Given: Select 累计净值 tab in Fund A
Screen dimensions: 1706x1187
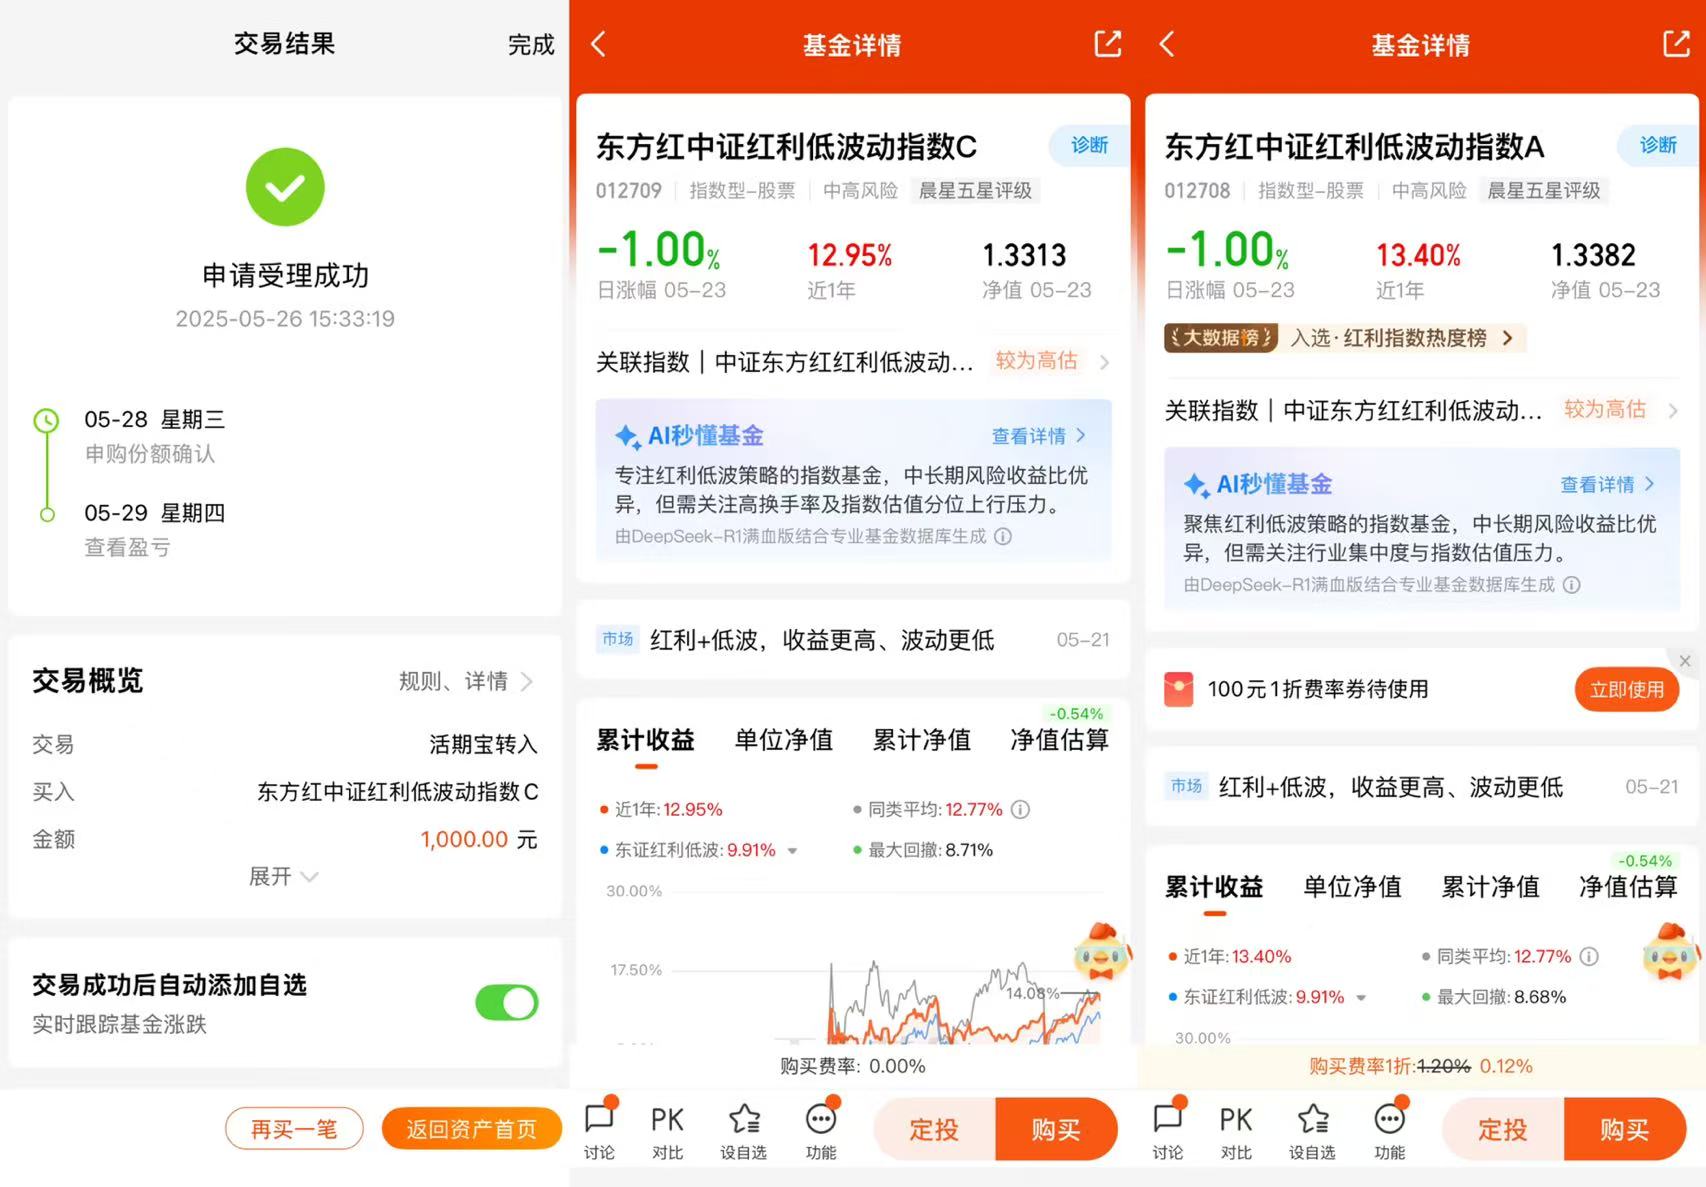Looking at the screenshot, I should [1490, 887].
